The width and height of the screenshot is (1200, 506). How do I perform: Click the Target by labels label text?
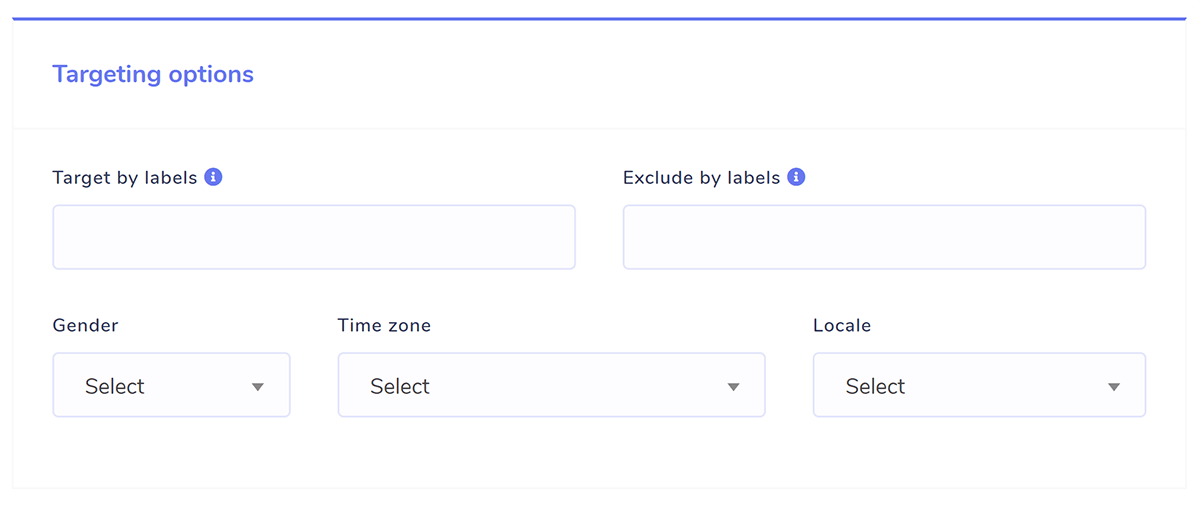click(125, 178)
